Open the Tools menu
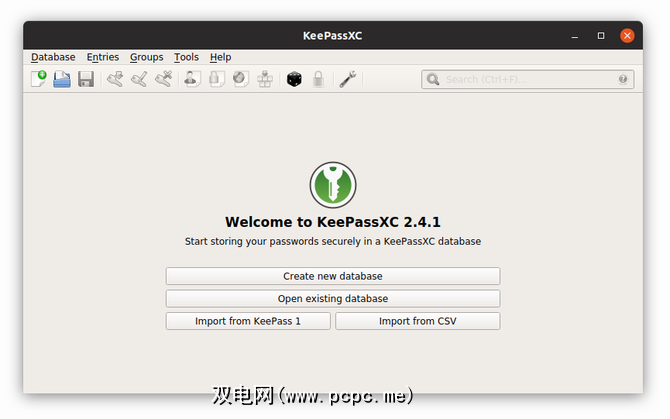Image resolution: width=670 pixels, height=419 pixels. pos(186,57)
